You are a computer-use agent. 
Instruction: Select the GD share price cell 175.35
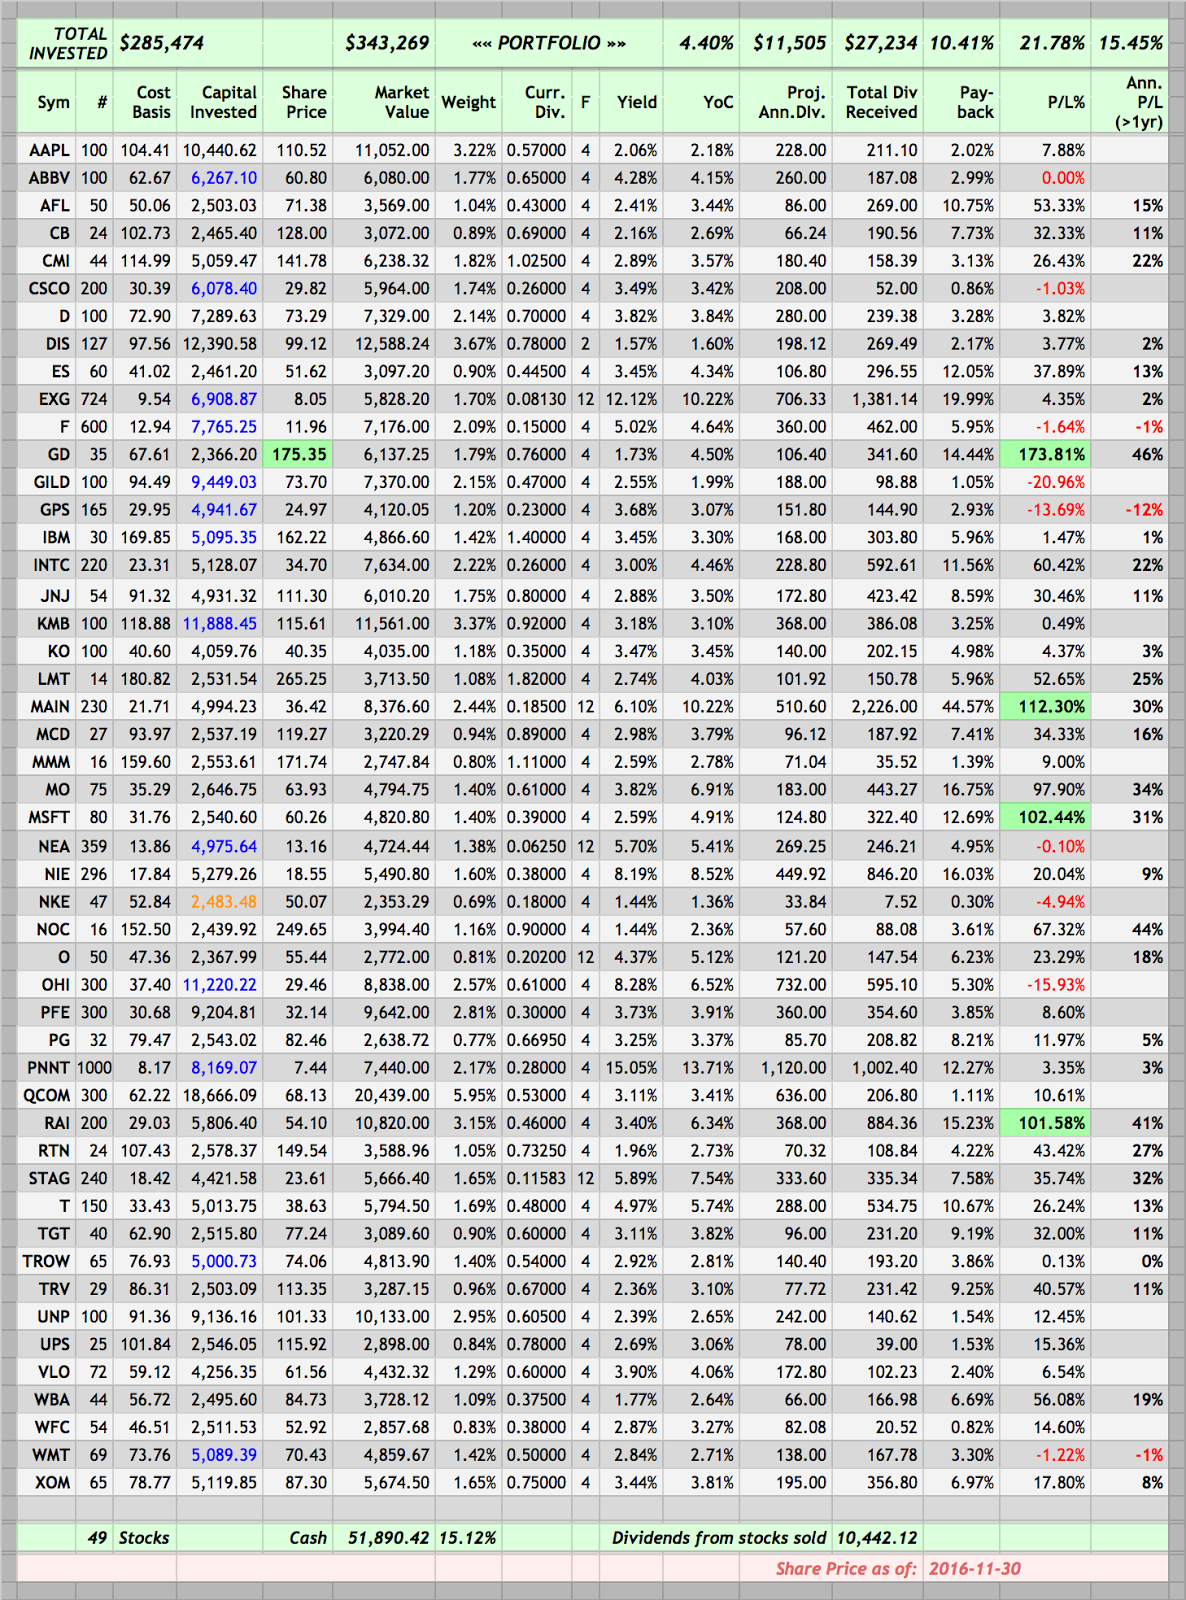point(297,454)
